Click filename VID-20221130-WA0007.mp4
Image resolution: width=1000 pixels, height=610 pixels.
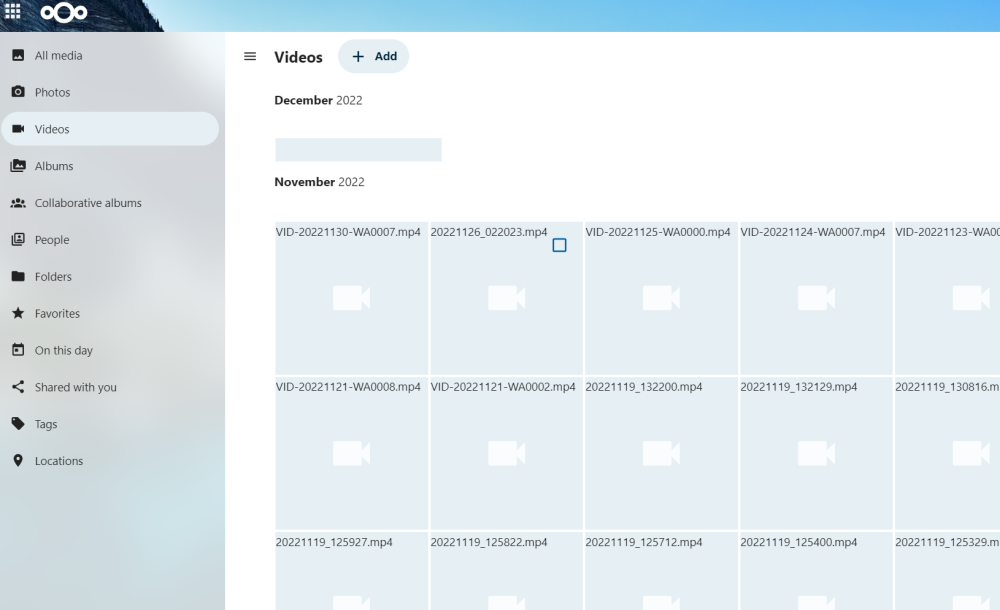[x=348, y=232]
